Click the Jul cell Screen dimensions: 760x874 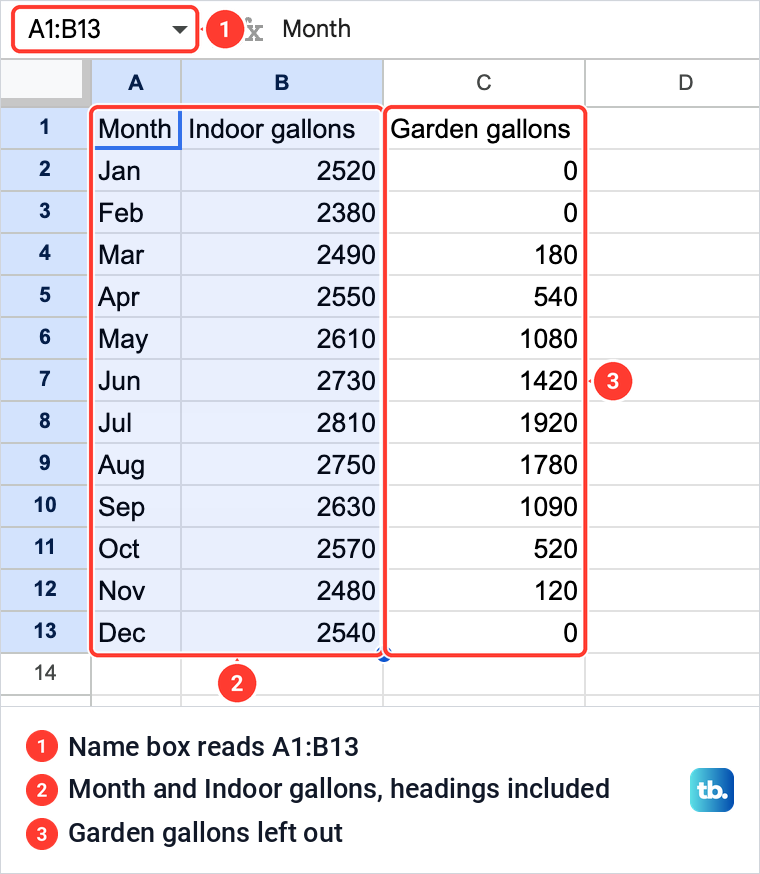pos(137,422)
